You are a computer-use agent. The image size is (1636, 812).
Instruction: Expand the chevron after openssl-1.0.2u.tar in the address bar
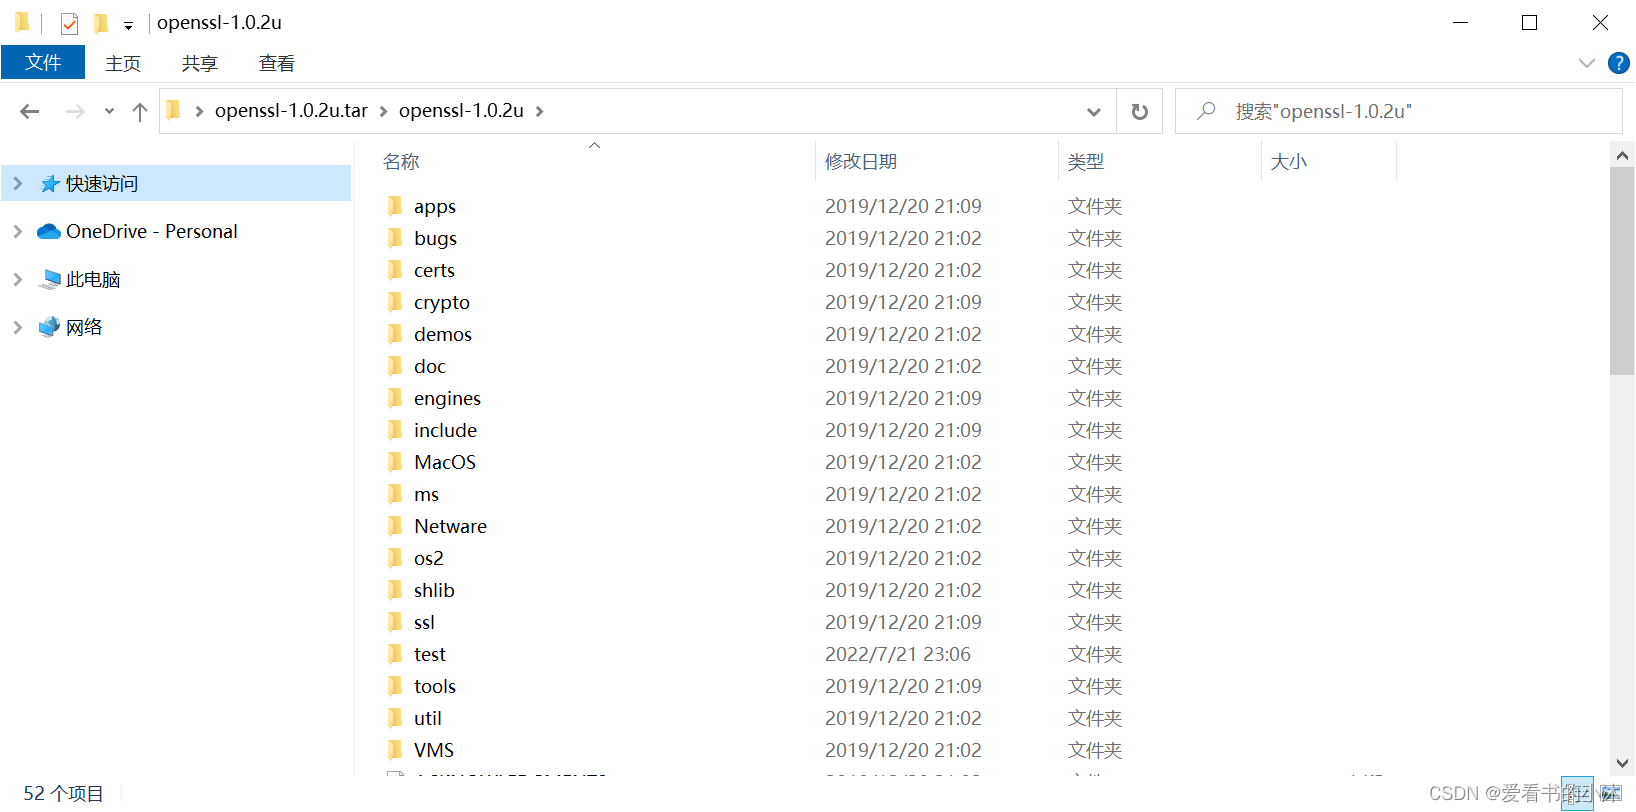383,111
